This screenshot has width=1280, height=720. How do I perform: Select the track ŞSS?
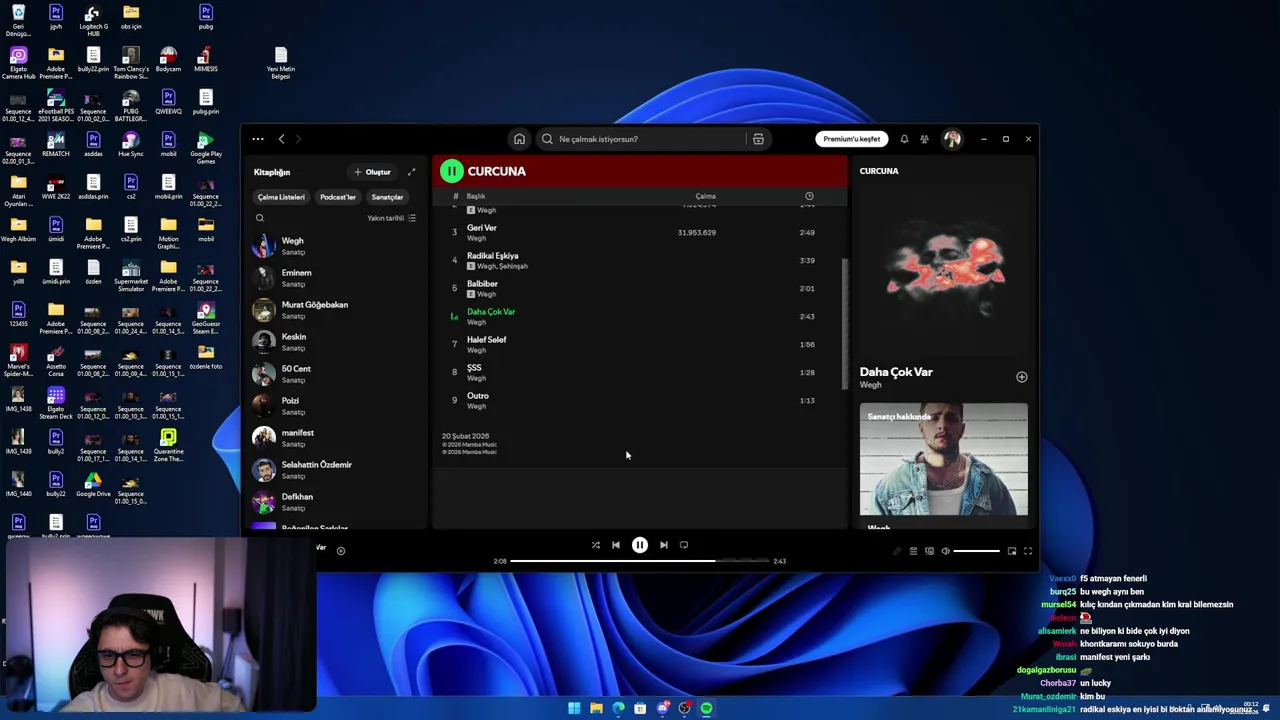coord(638,372)
